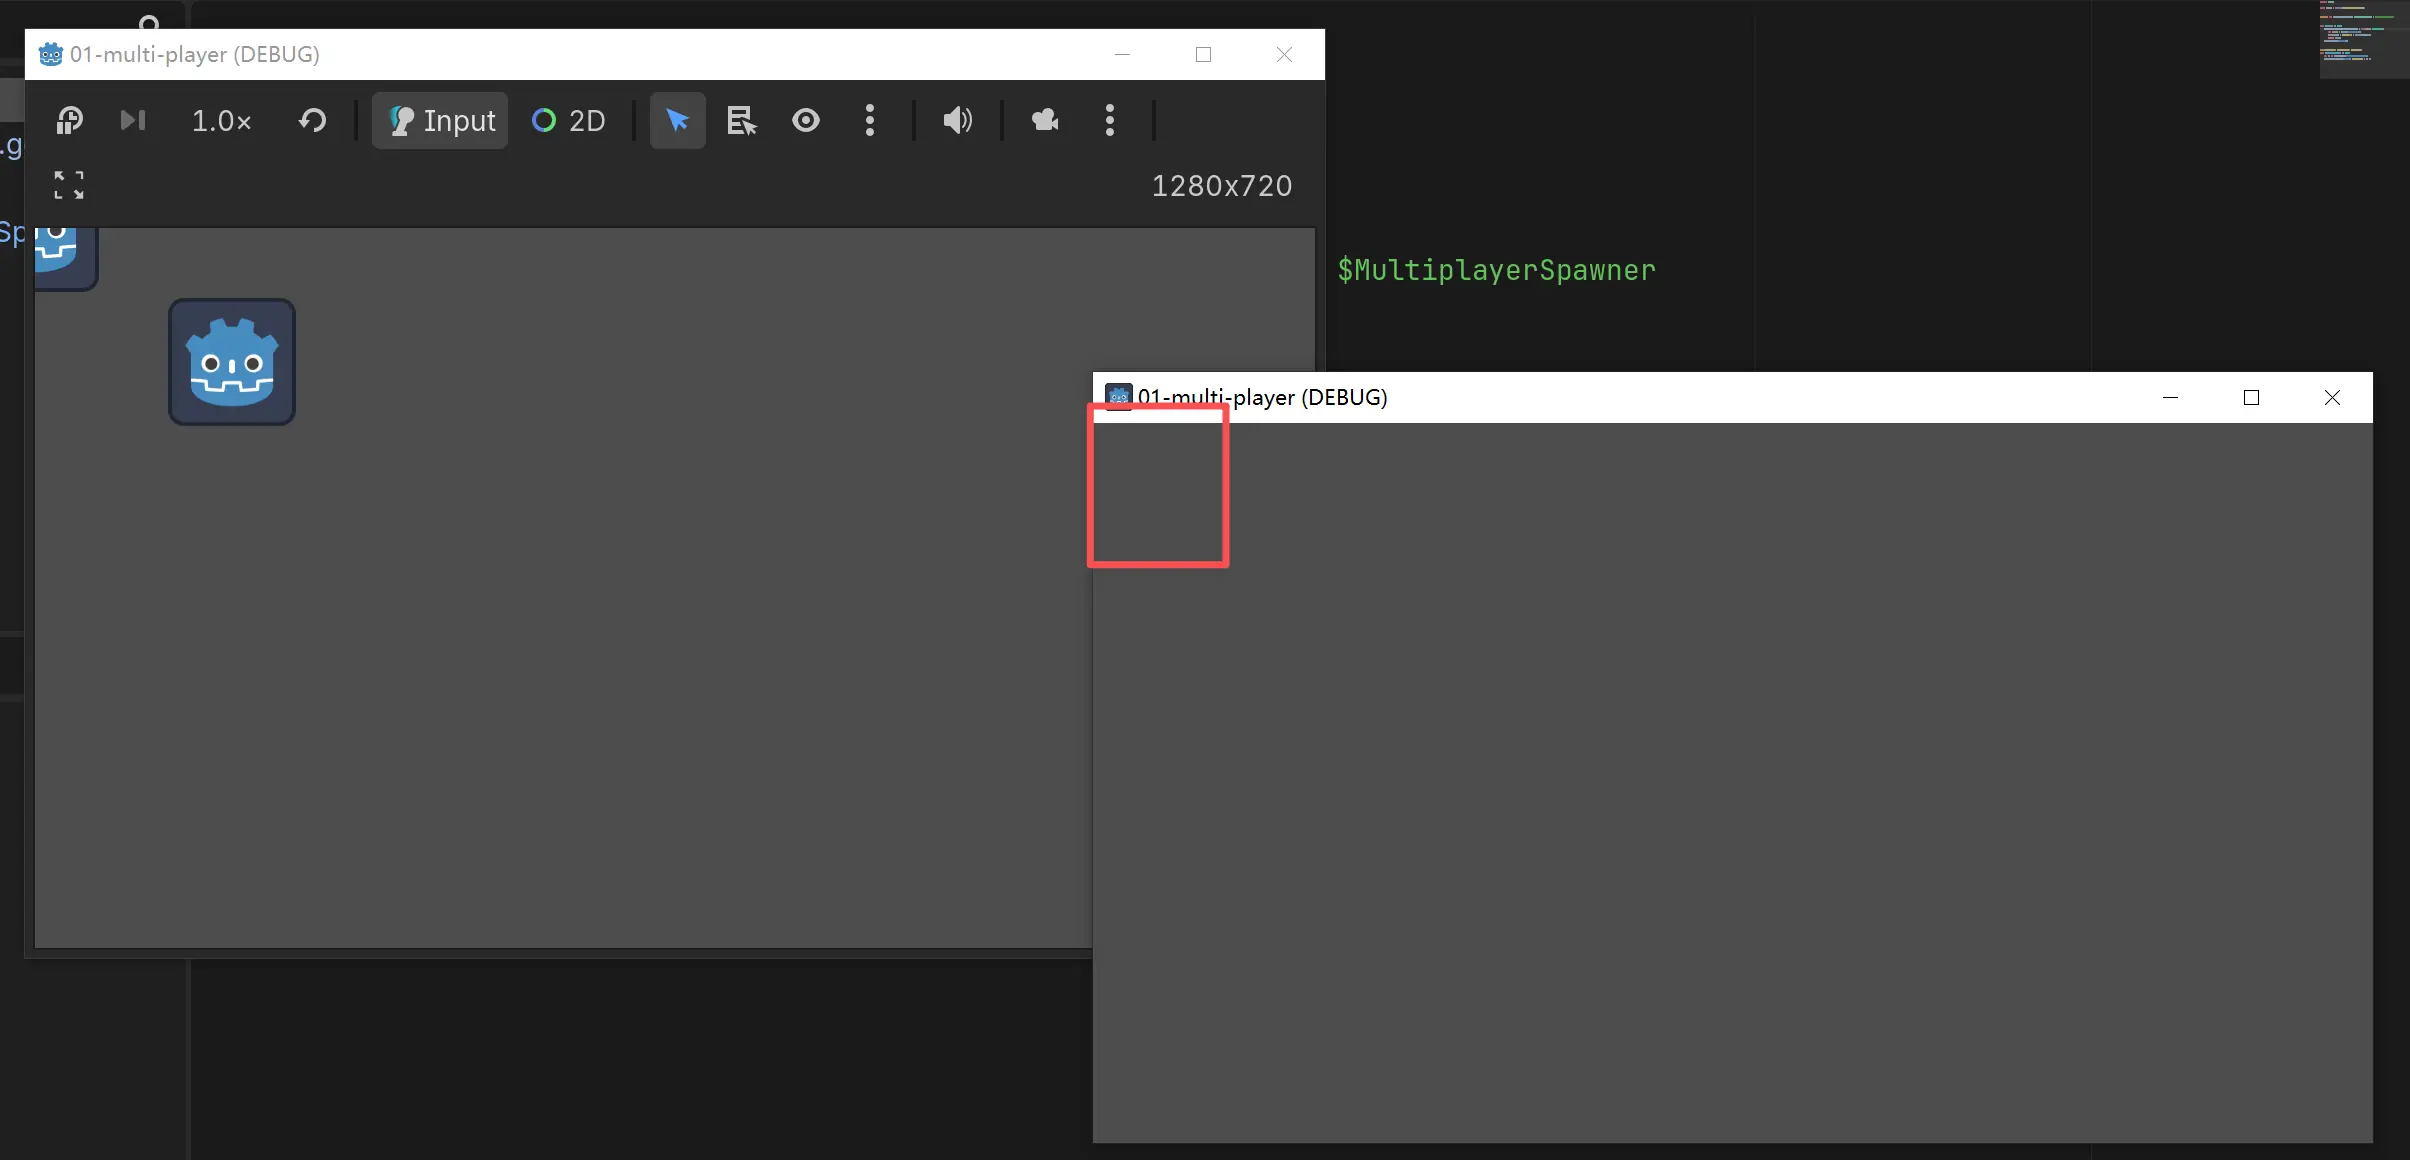Click the reset speed arrow icon

312,121
